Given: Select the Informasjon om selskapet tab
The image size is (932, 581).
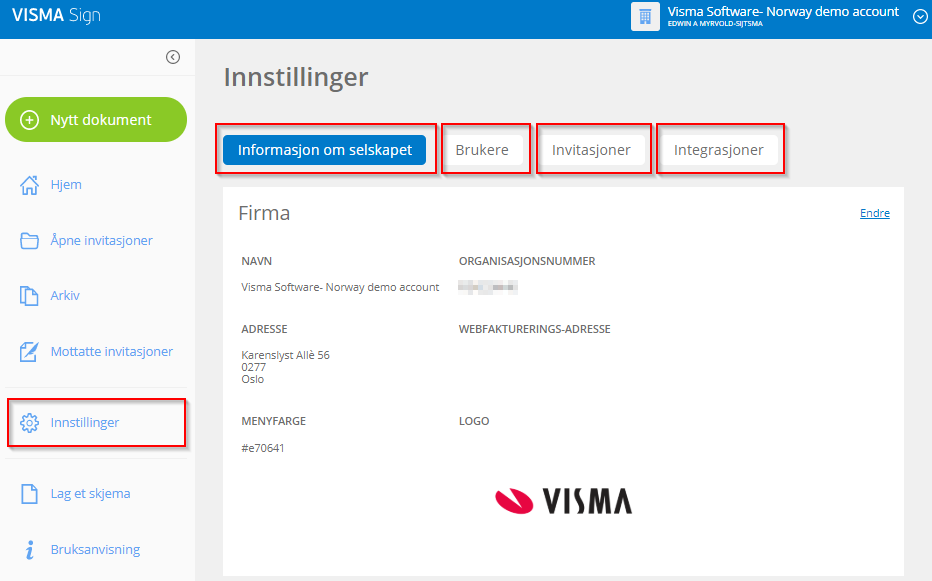Looking at the screenshot, I should coord(325,150).
